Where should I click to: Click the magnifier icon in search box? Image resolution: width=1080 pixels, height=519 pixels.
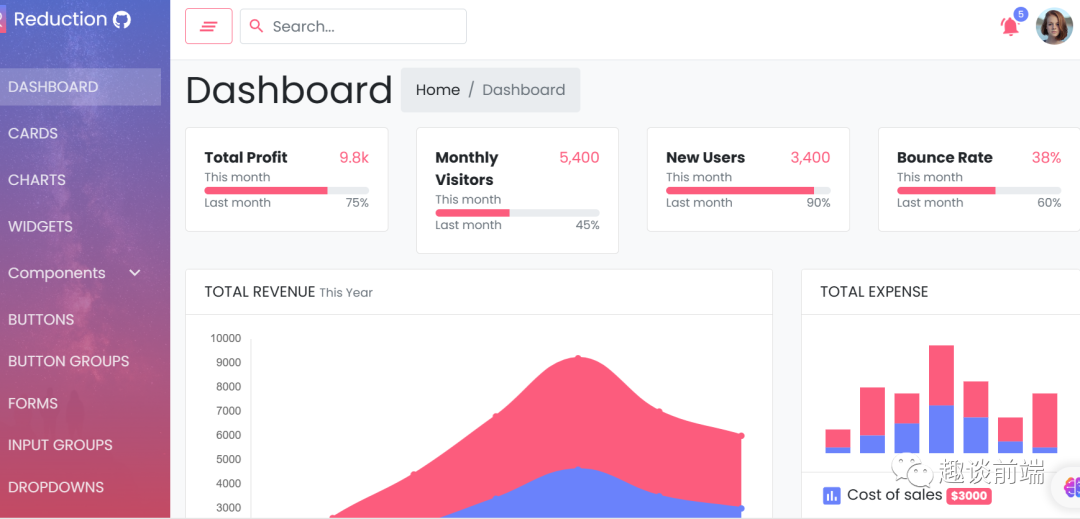pos(256,26)
